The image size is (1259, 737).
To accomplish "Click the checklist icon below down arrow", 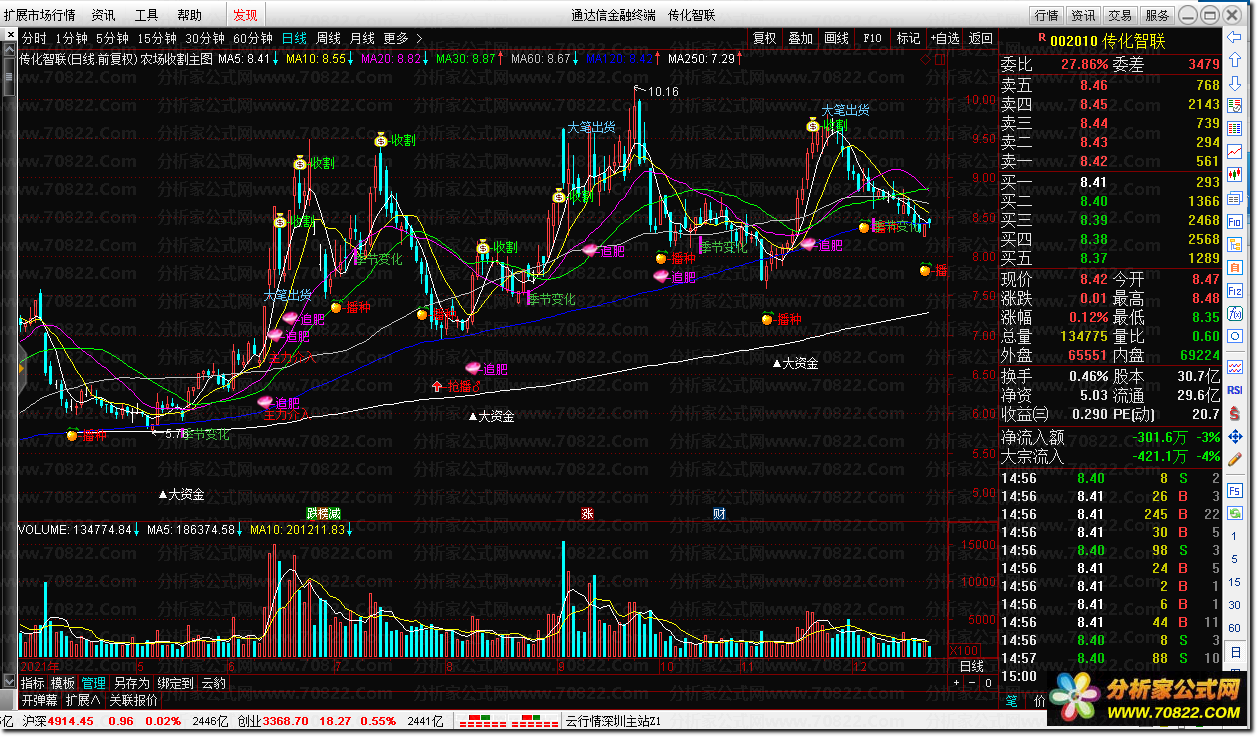I will point(1235,106).
